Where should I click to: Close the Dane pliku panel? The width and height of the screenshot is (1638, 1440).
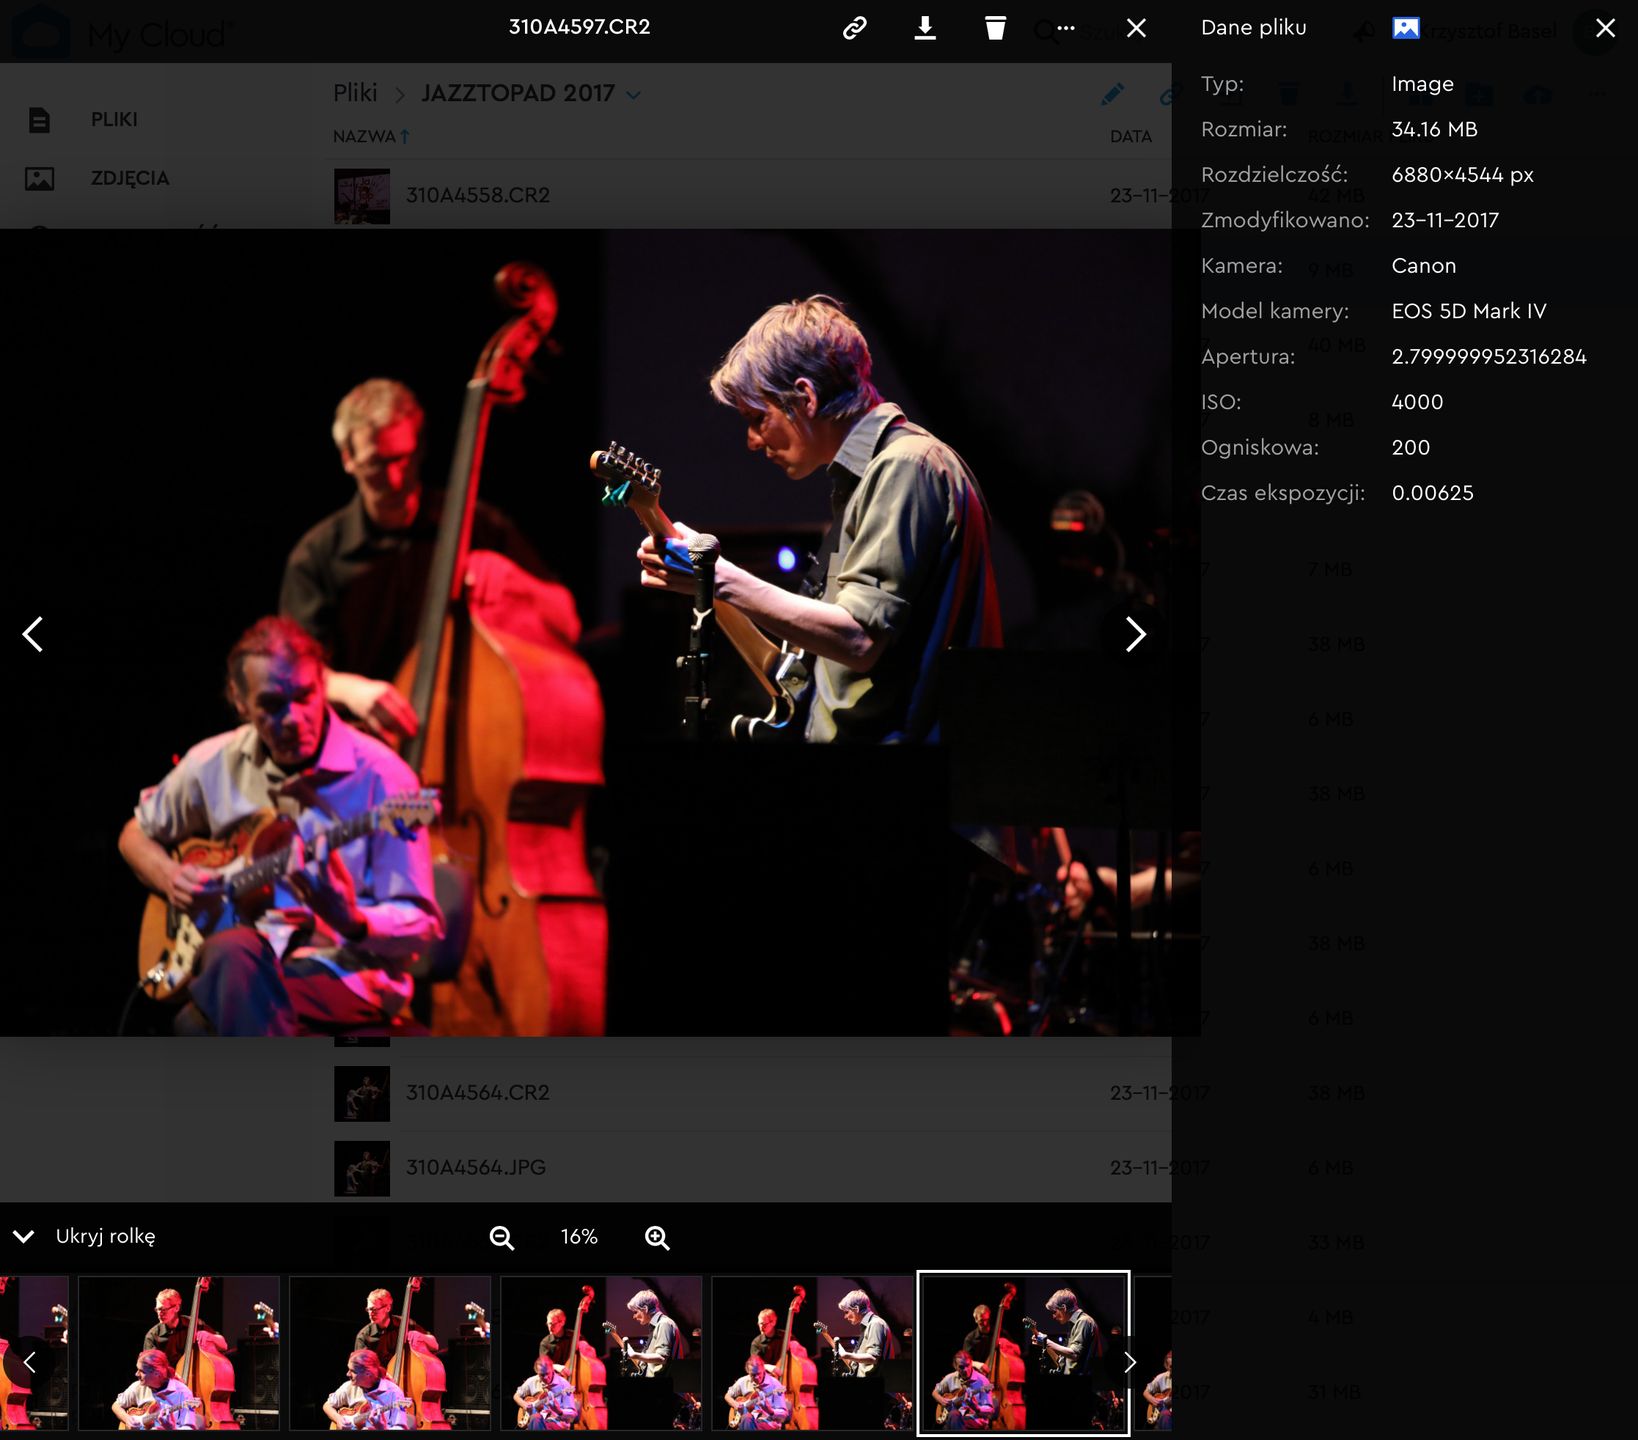click(1605, 28)
